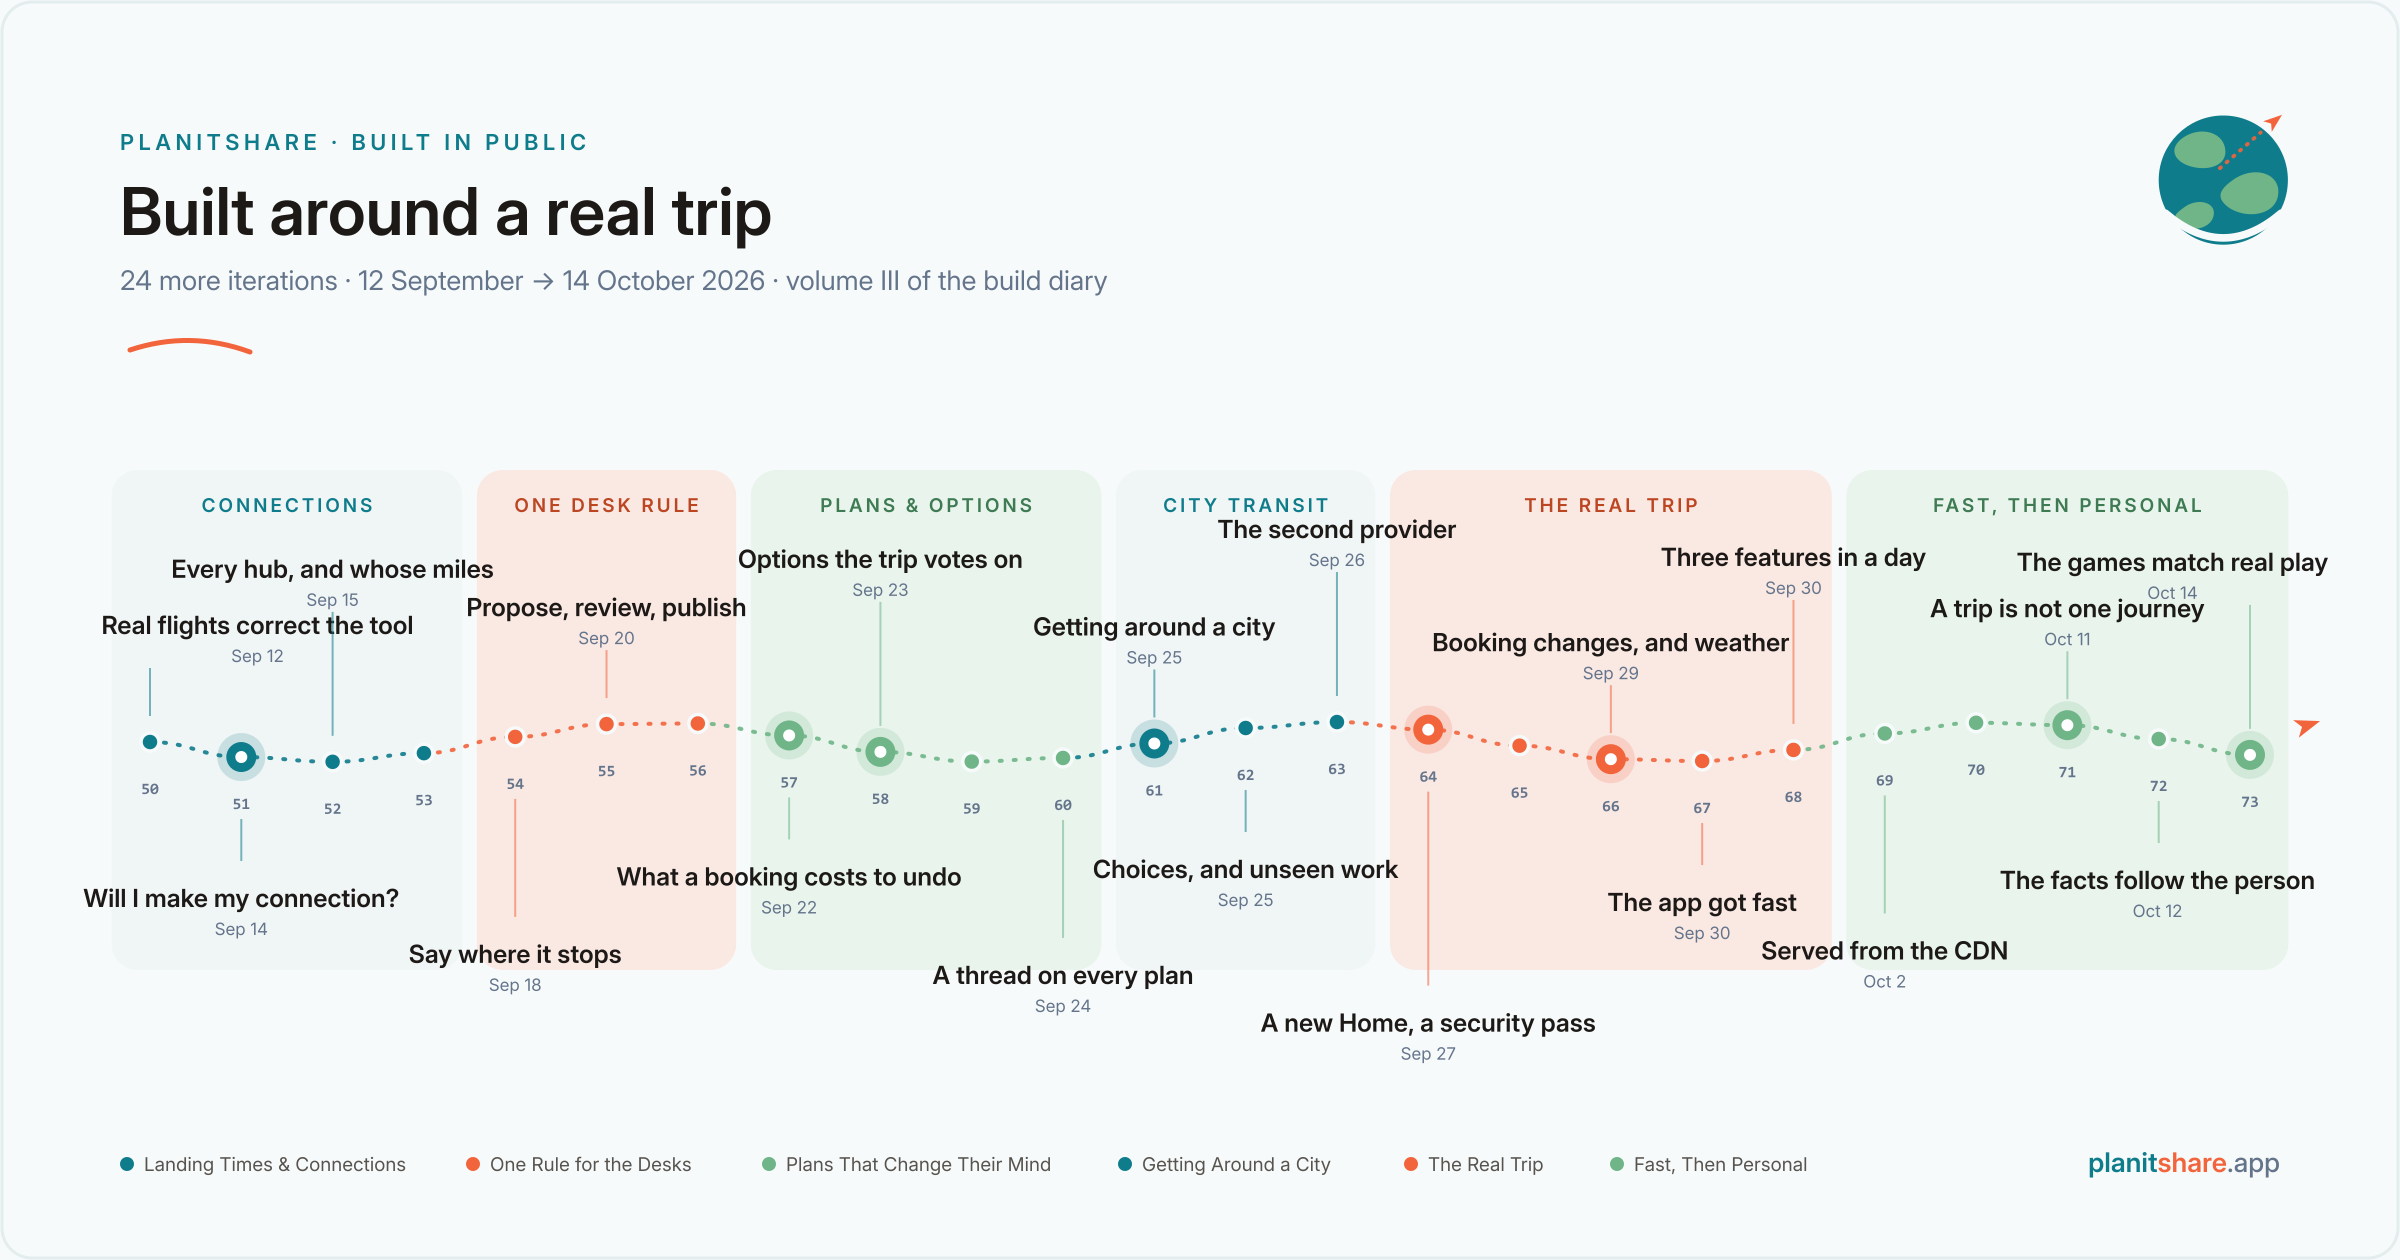The width and height of the screenshot is (2400, 1260).
Task: Open the planitshare.app link
Action: pyautogui.click(x=2183, y=1163)
